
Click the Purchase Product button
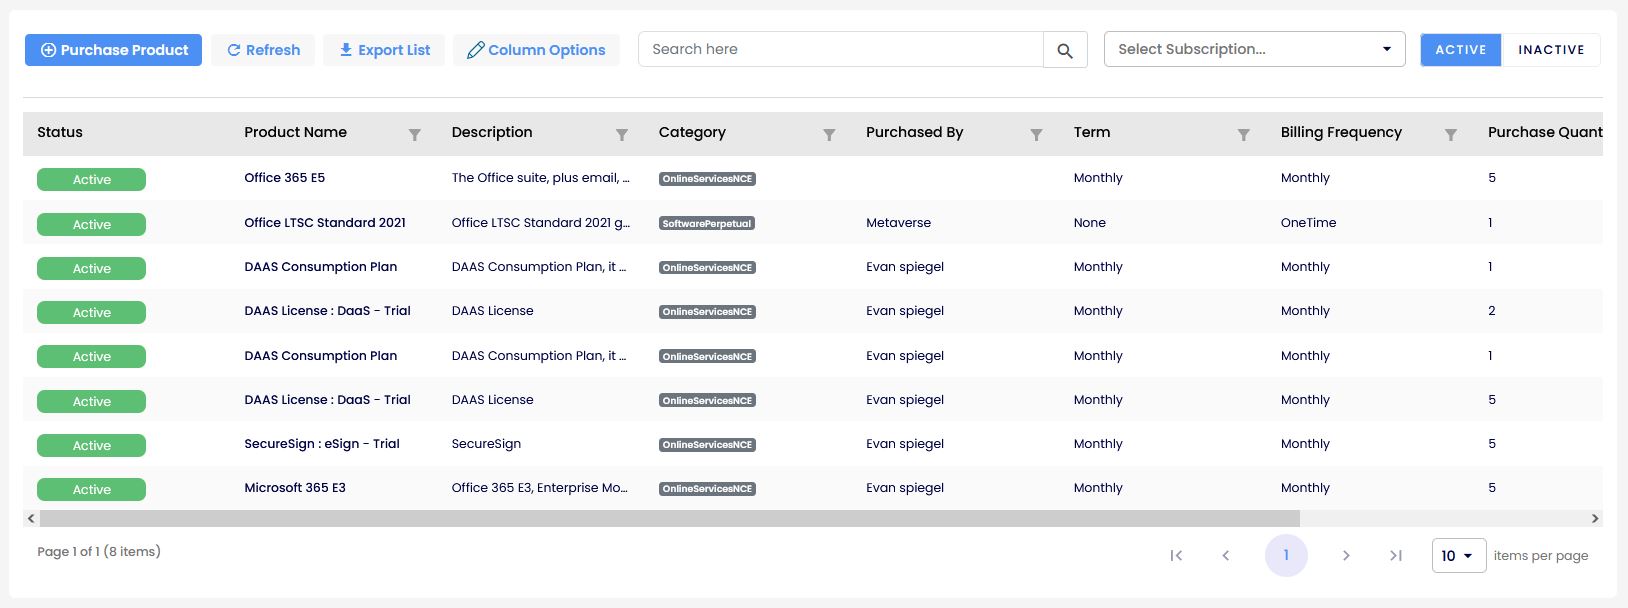pyautogui.click(x=114, y=50)
